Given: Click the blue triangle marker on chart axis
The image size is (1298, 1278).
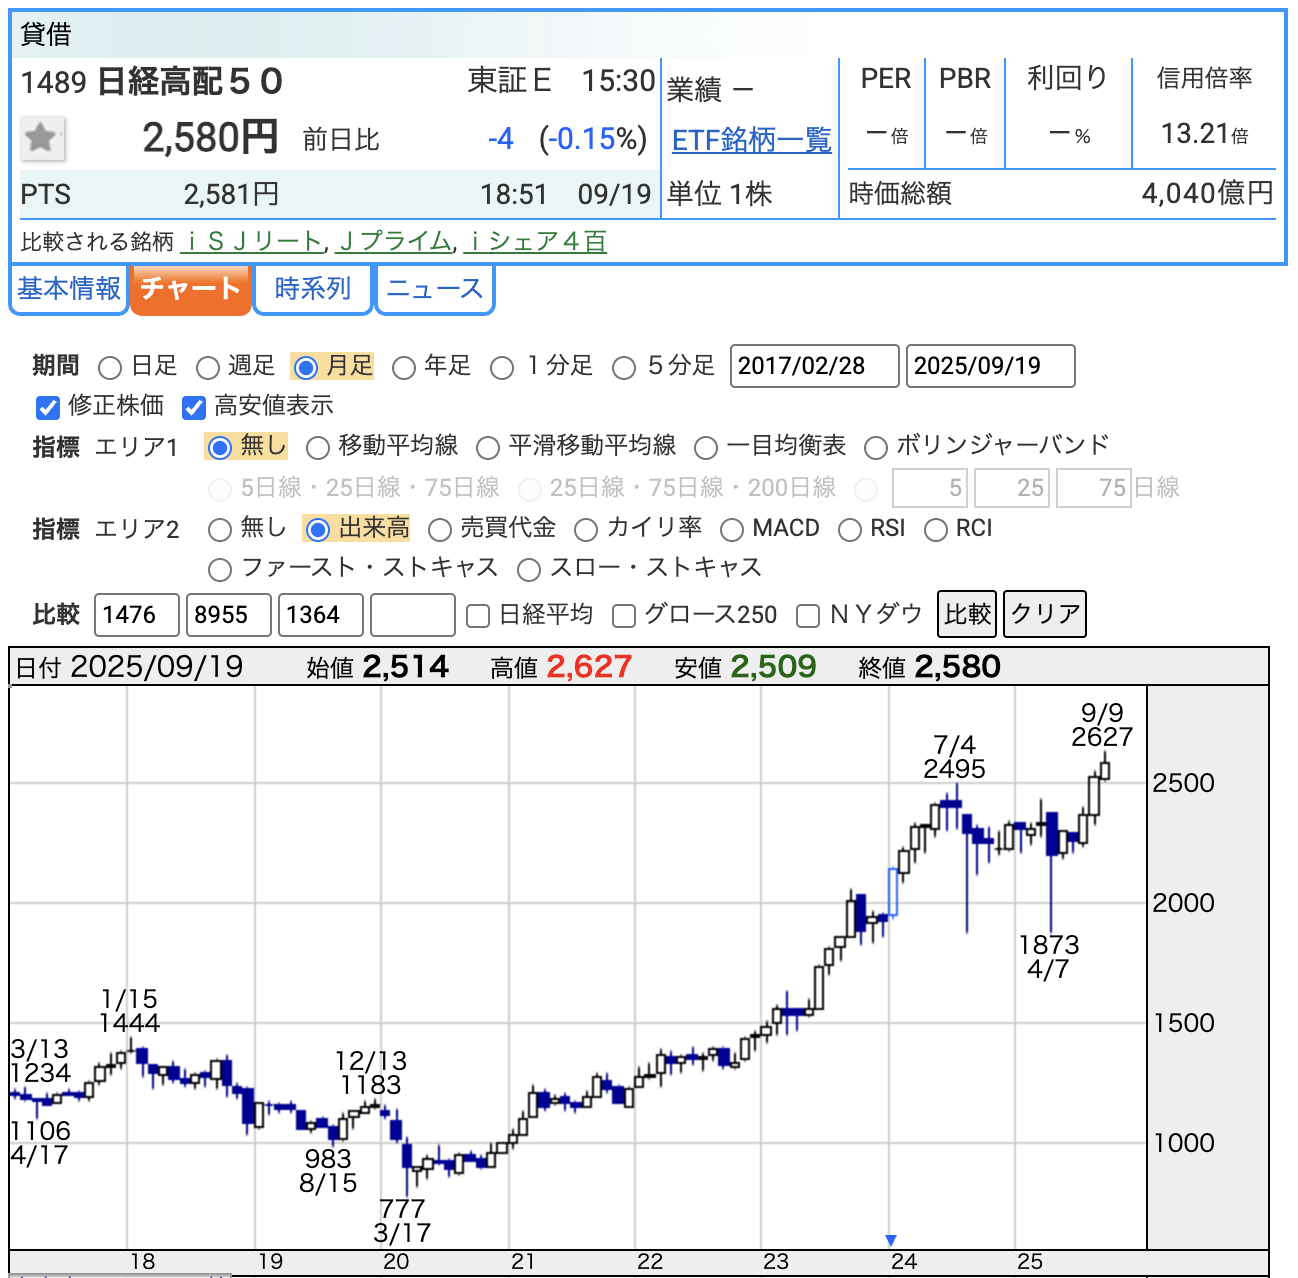Looking at the screenshot, I should [x=891, y=1240].
